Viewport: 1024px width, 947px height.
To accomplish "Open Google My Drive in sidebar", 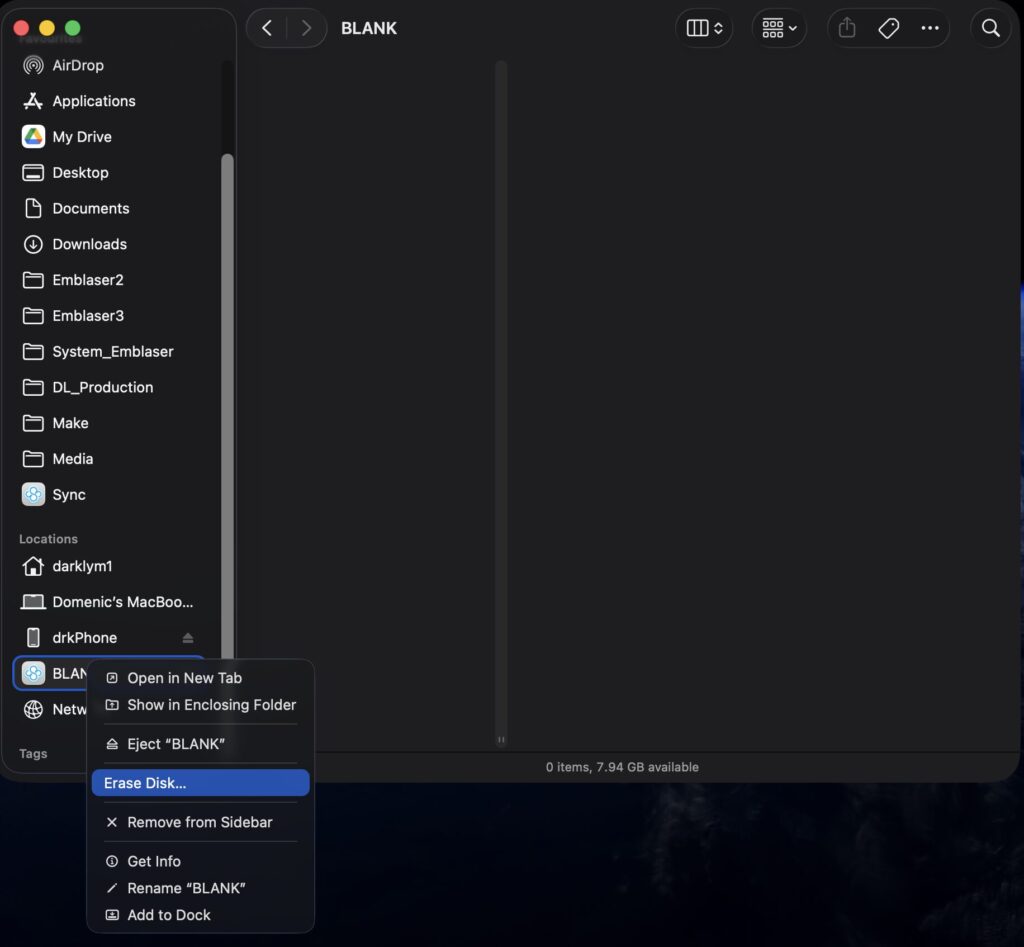I will click(81, 137).
